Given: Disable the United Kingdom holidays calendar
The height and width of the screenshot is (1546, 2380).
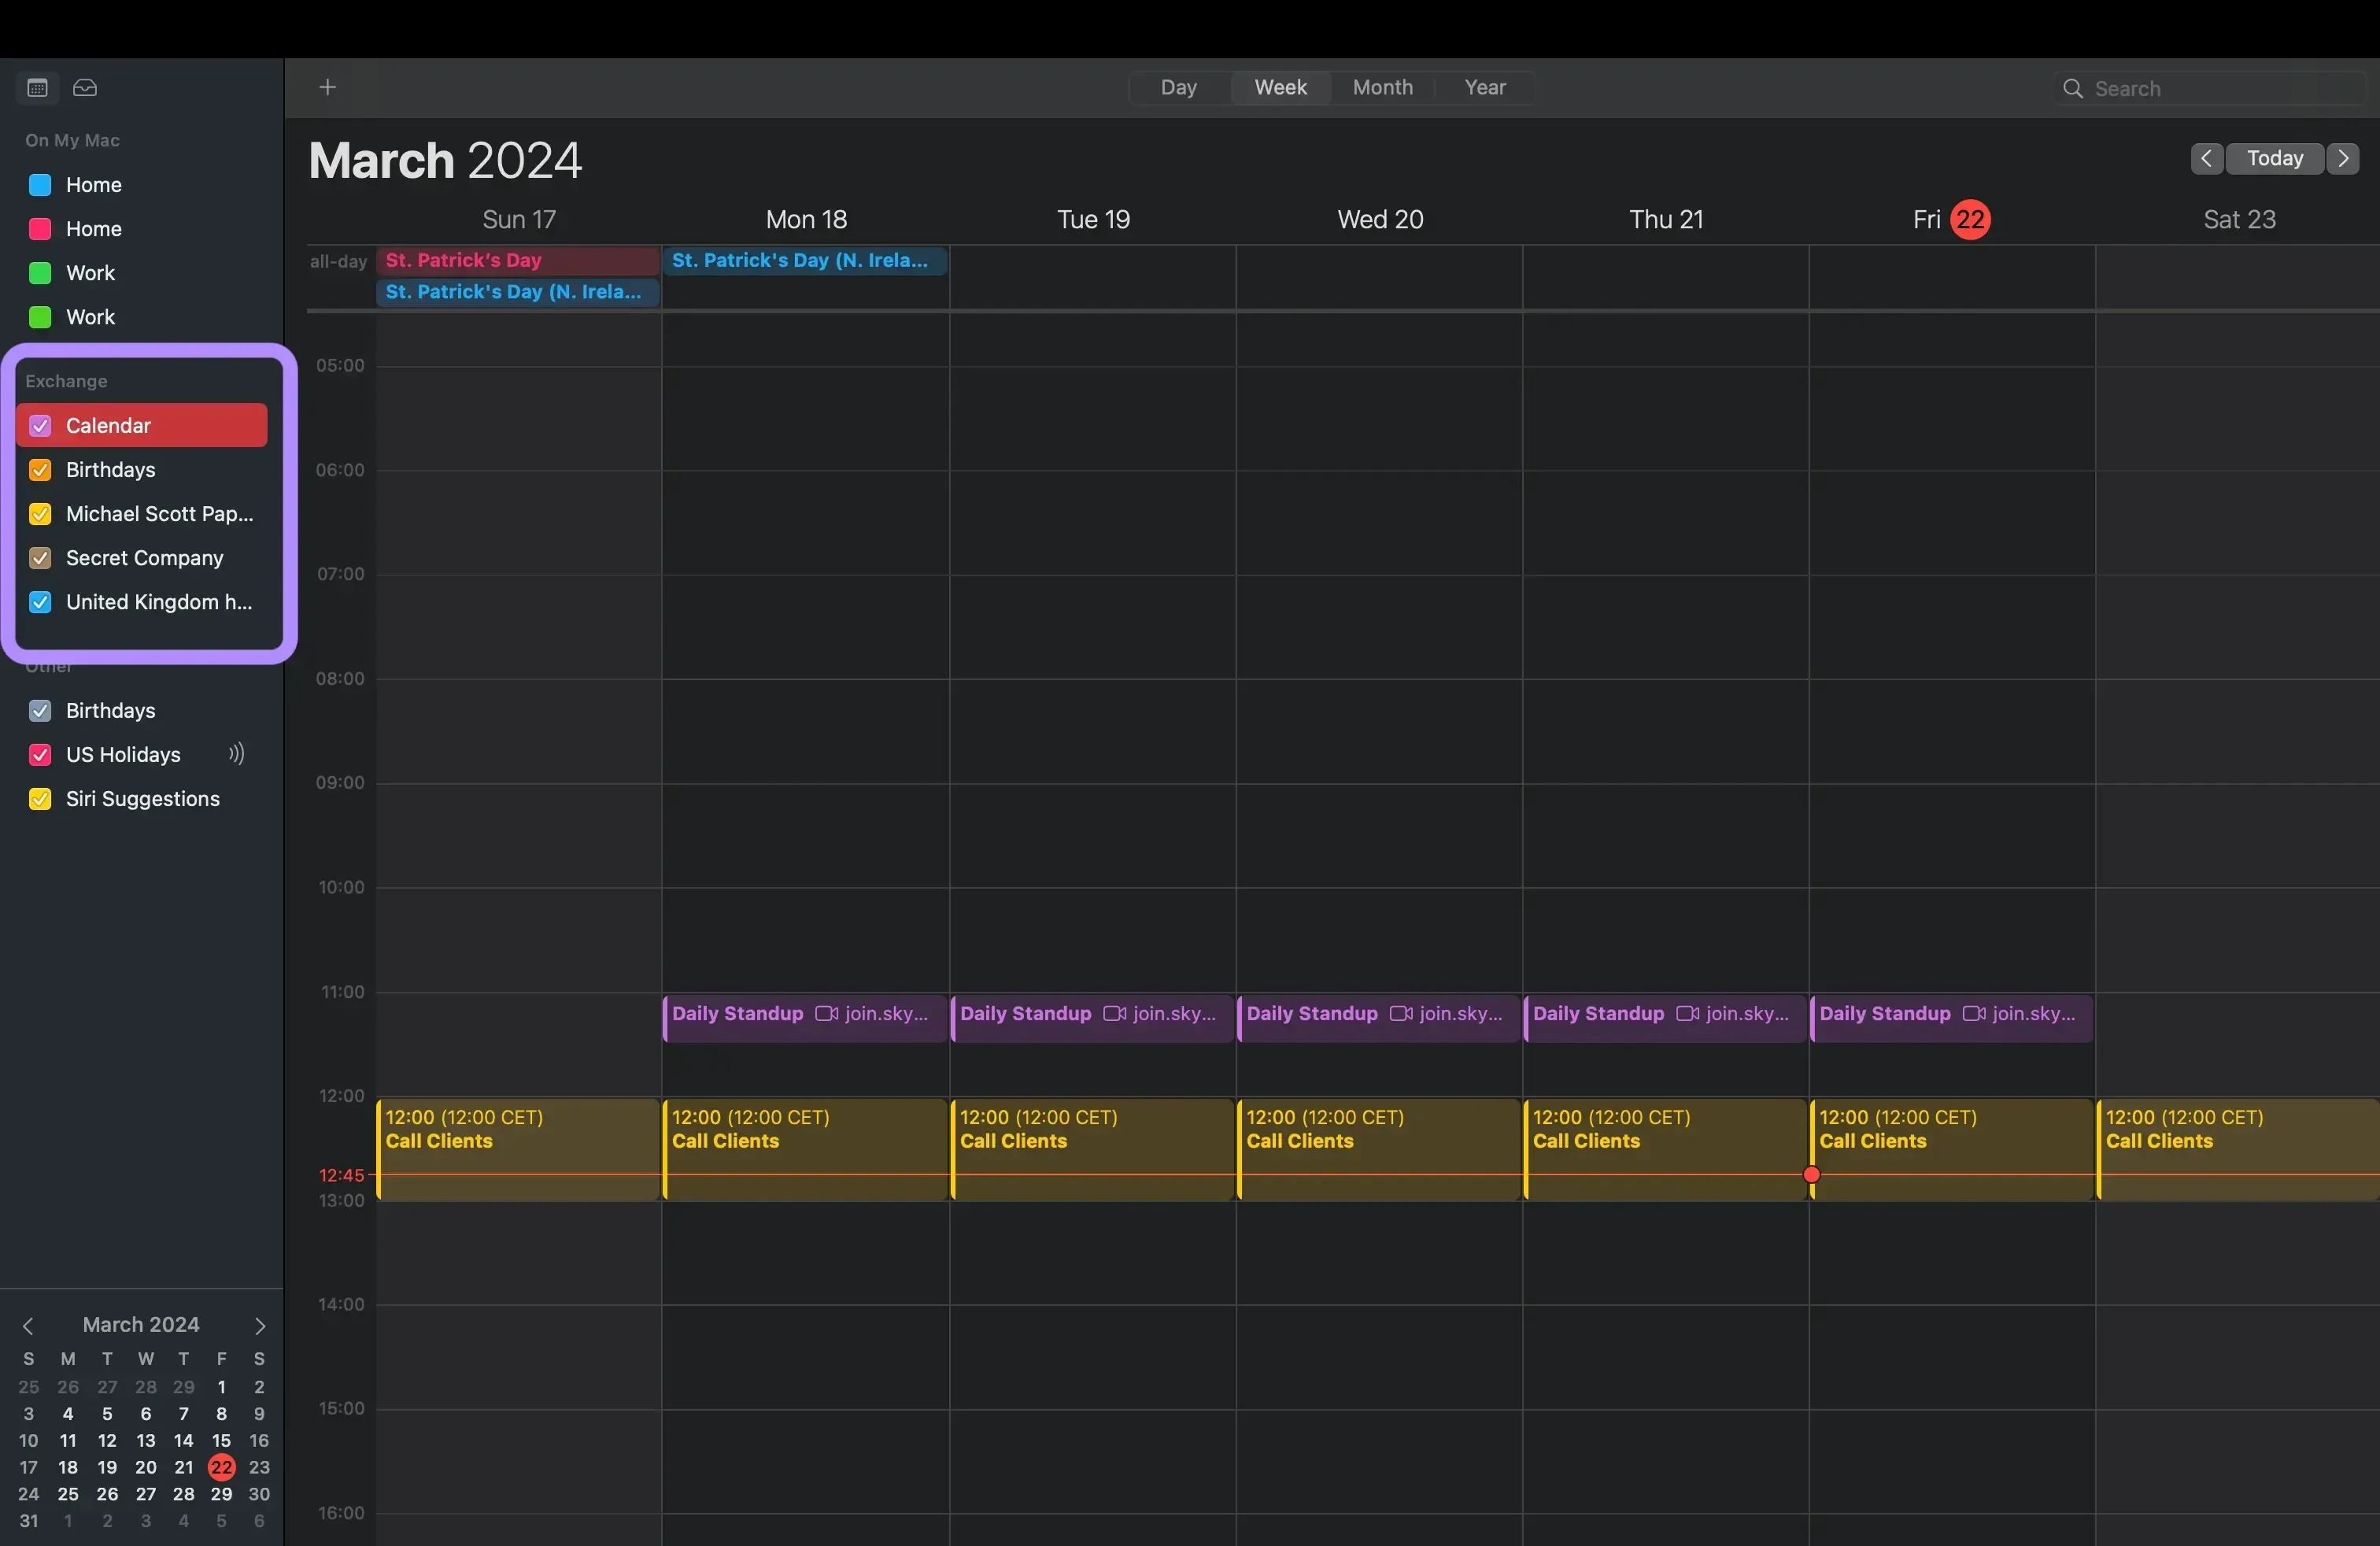Looking at the screenshot, I should click(x=41, y=602).
